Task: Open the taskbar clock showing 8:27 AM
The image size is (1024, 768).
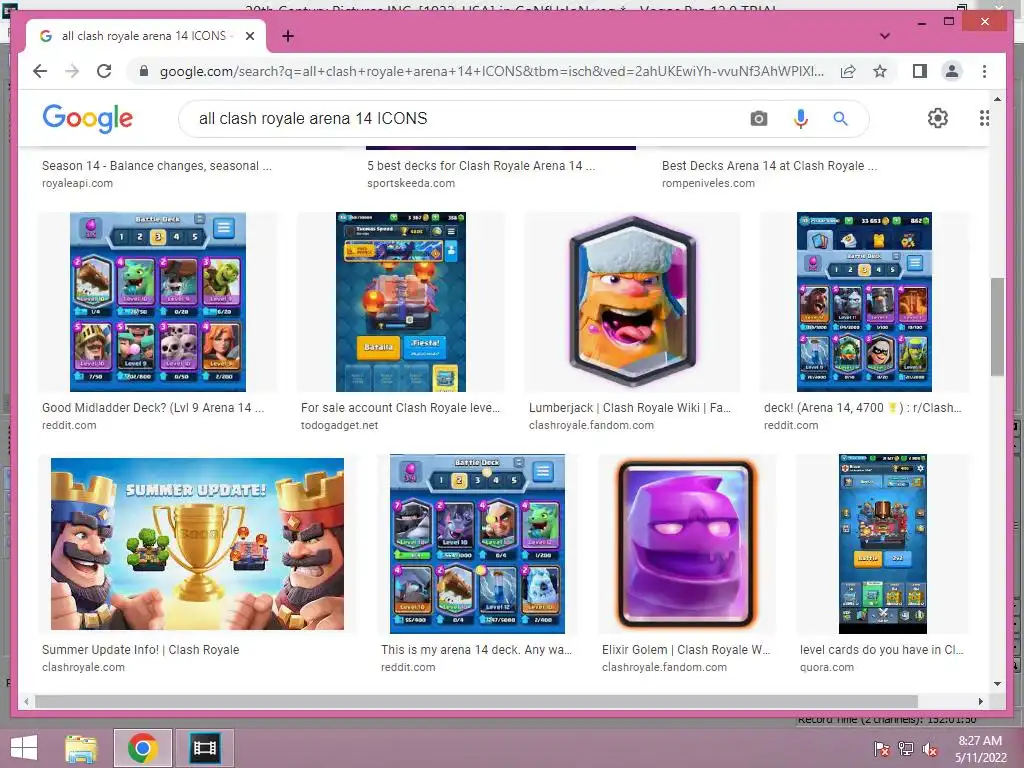Action: pyautogui.click(x=980, y=748)
